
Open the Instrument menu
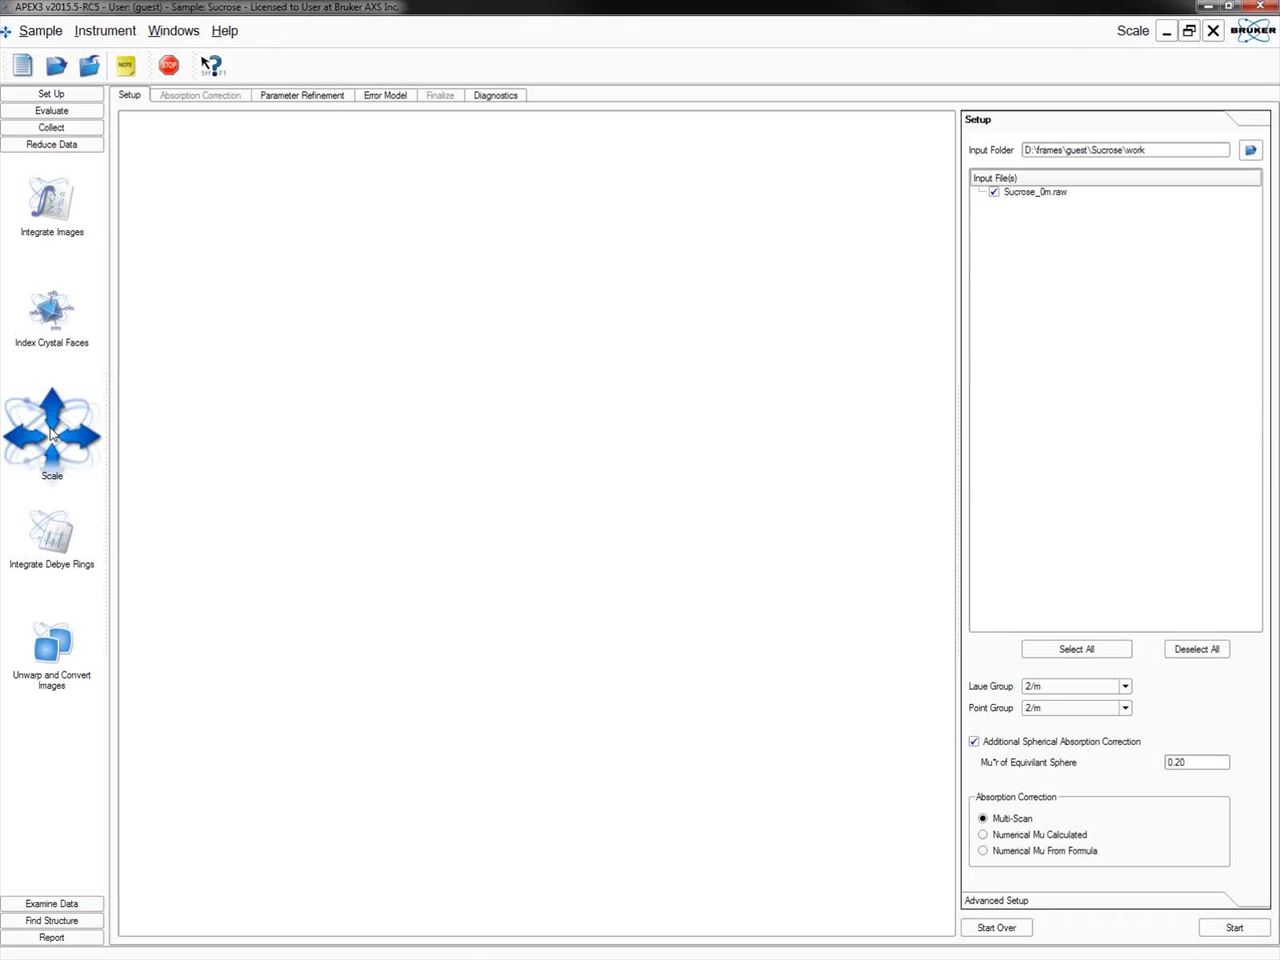point(105,31)
